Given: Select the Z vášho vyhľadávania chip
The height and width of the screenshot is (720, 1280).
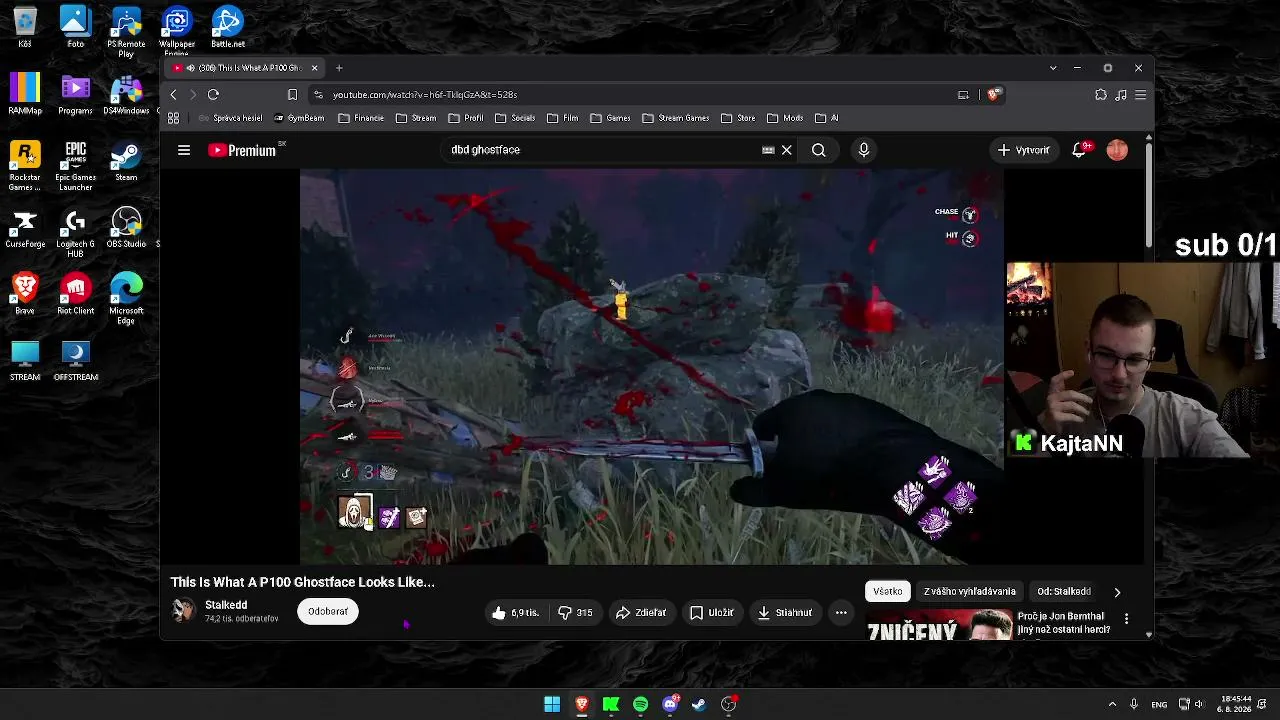Looking at the screenshot, I should 969,591.
